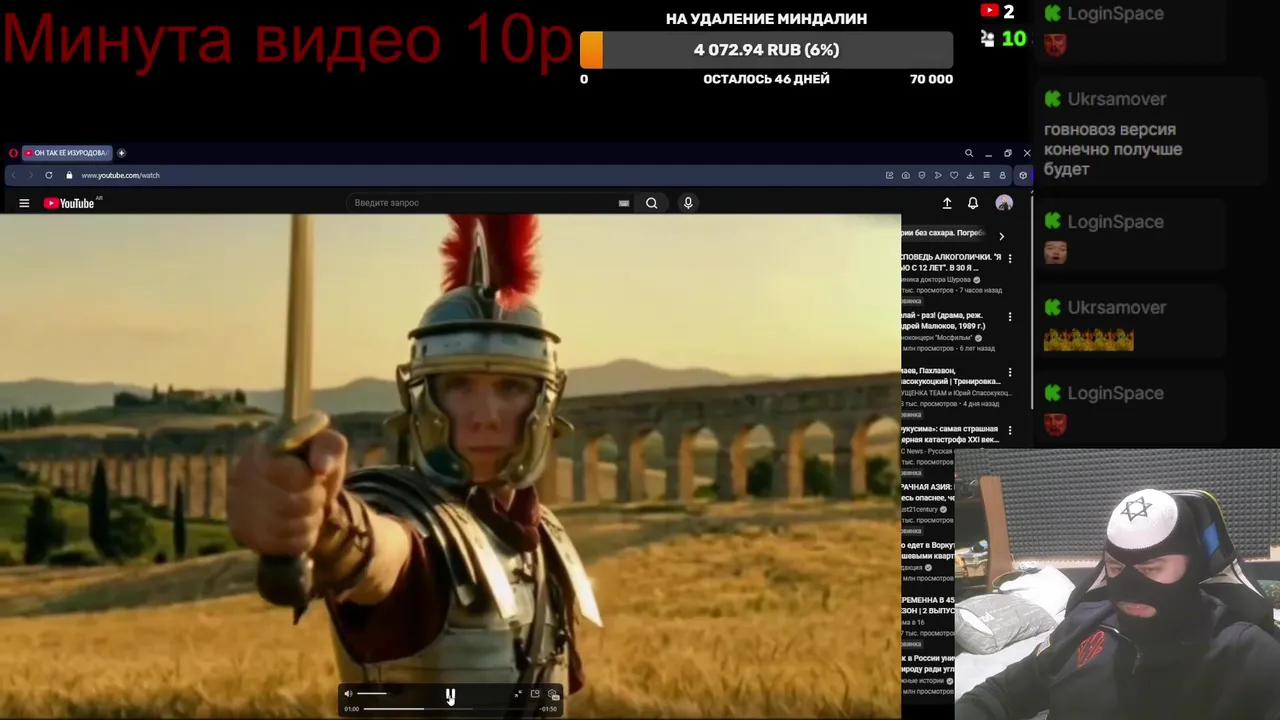Click the site lock icon in address bar
The height and width of the screenshot is (720, 1280).
[69, 175]
